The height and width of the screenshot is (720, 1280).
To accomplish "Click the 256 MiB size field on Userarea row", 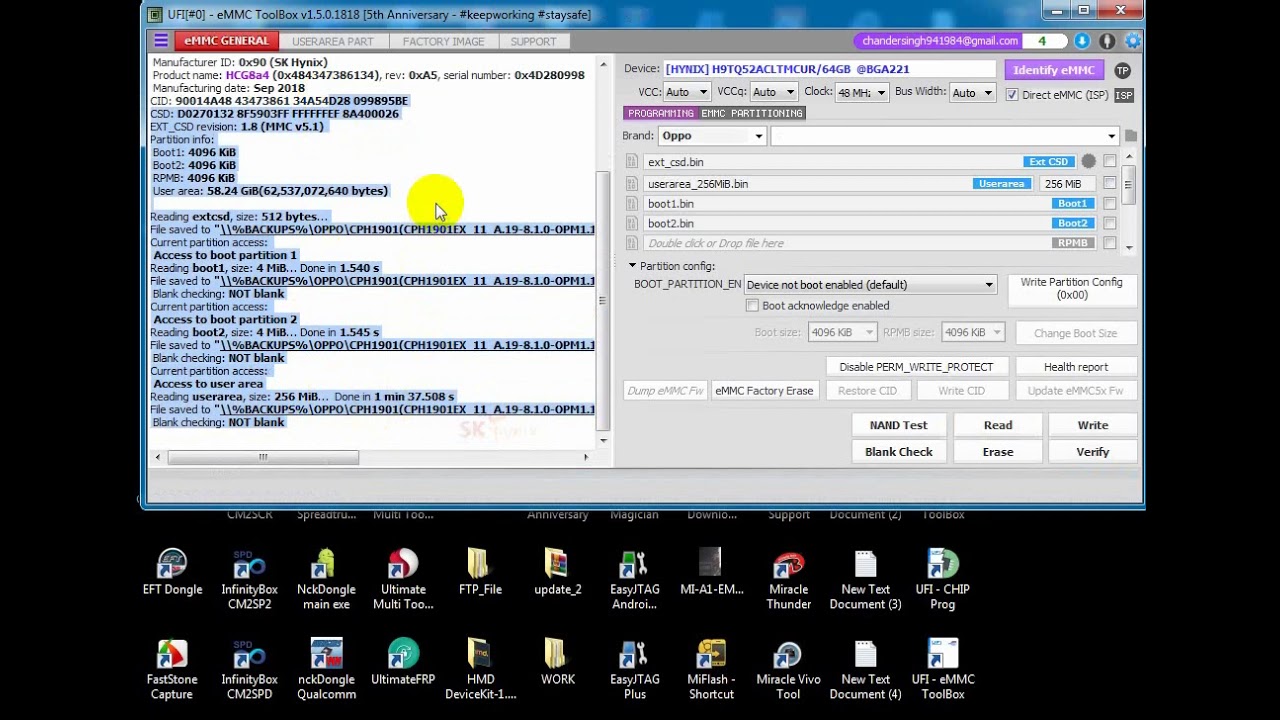I will pyautogui.click(x=1066, y=184).
